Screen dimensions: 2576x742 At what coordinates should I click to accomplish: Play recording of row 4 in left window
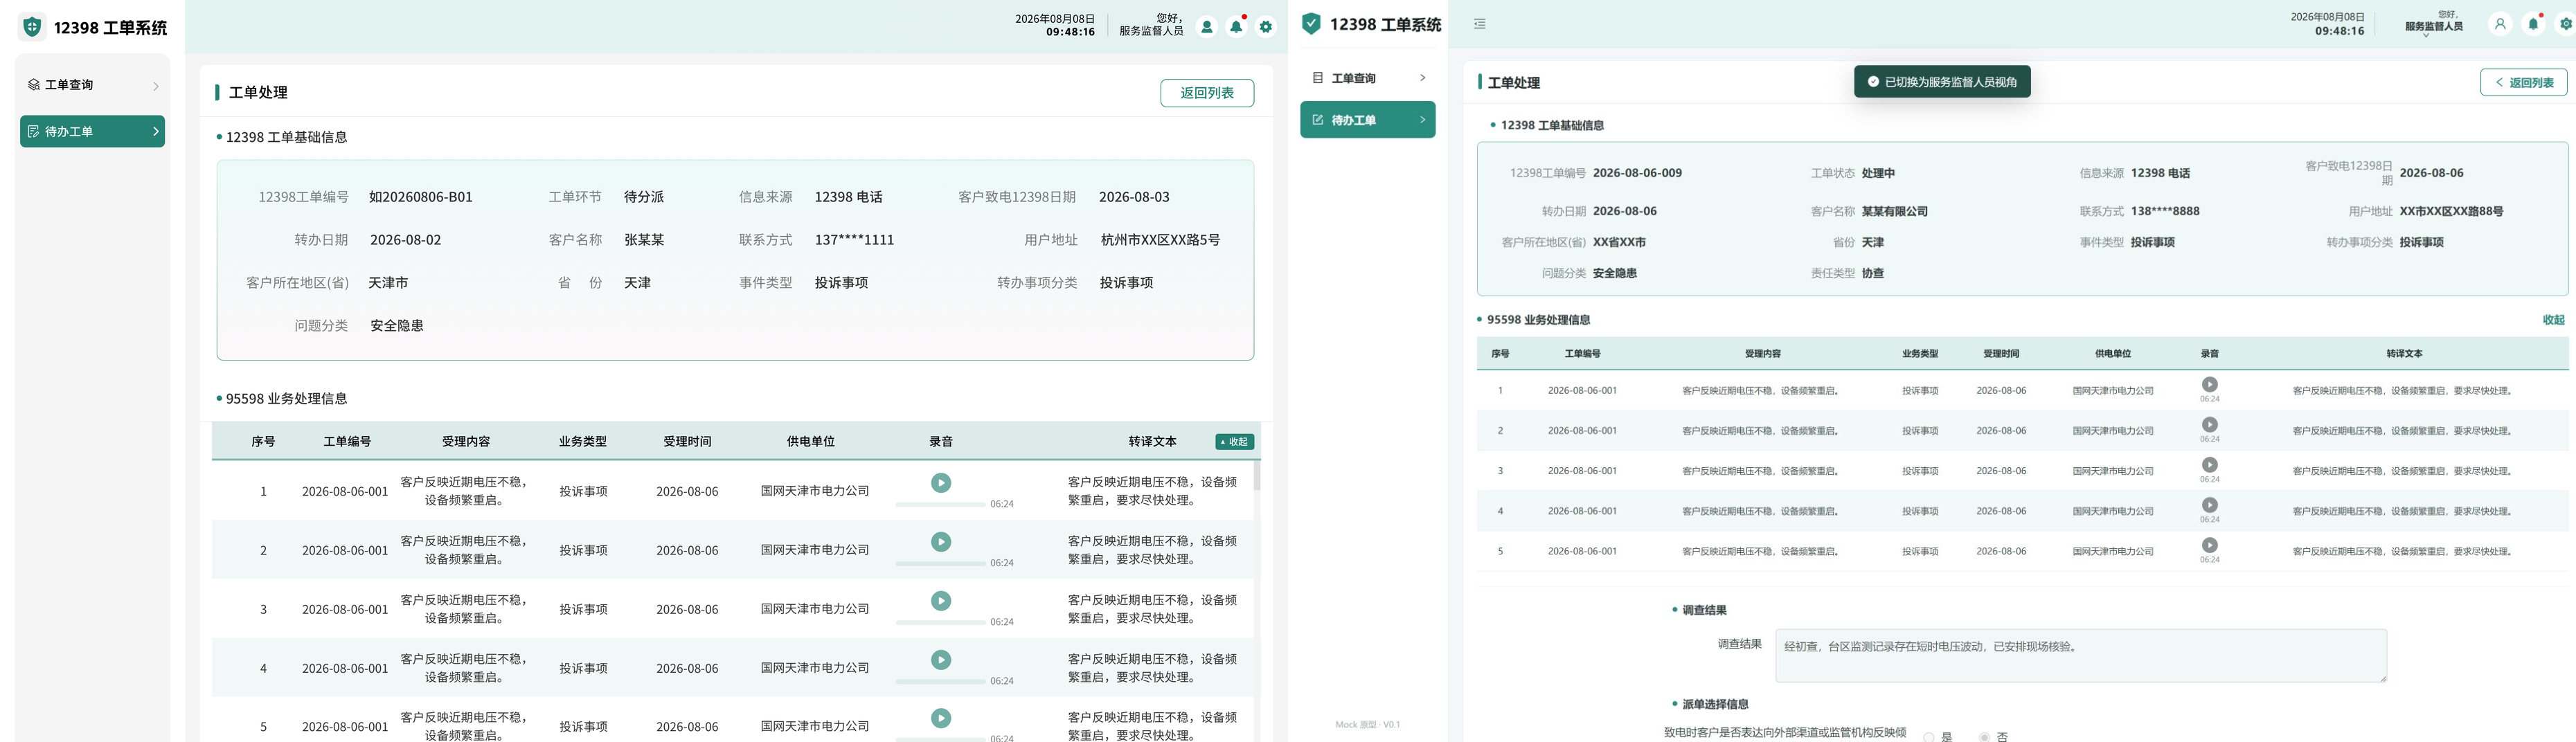[941, 660]
